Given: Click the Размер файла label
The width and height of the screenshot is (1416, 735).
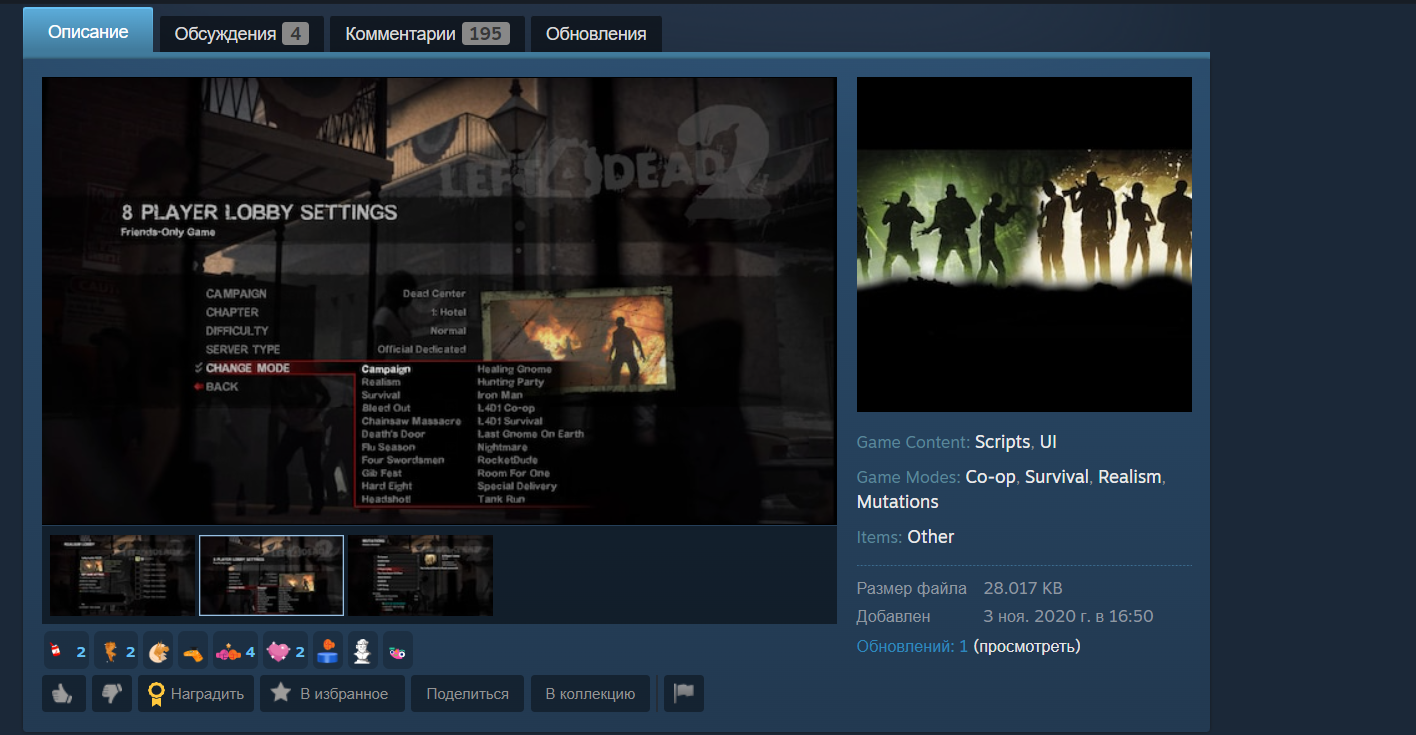Looking at the screenshot, I should [x=912, y=588].
